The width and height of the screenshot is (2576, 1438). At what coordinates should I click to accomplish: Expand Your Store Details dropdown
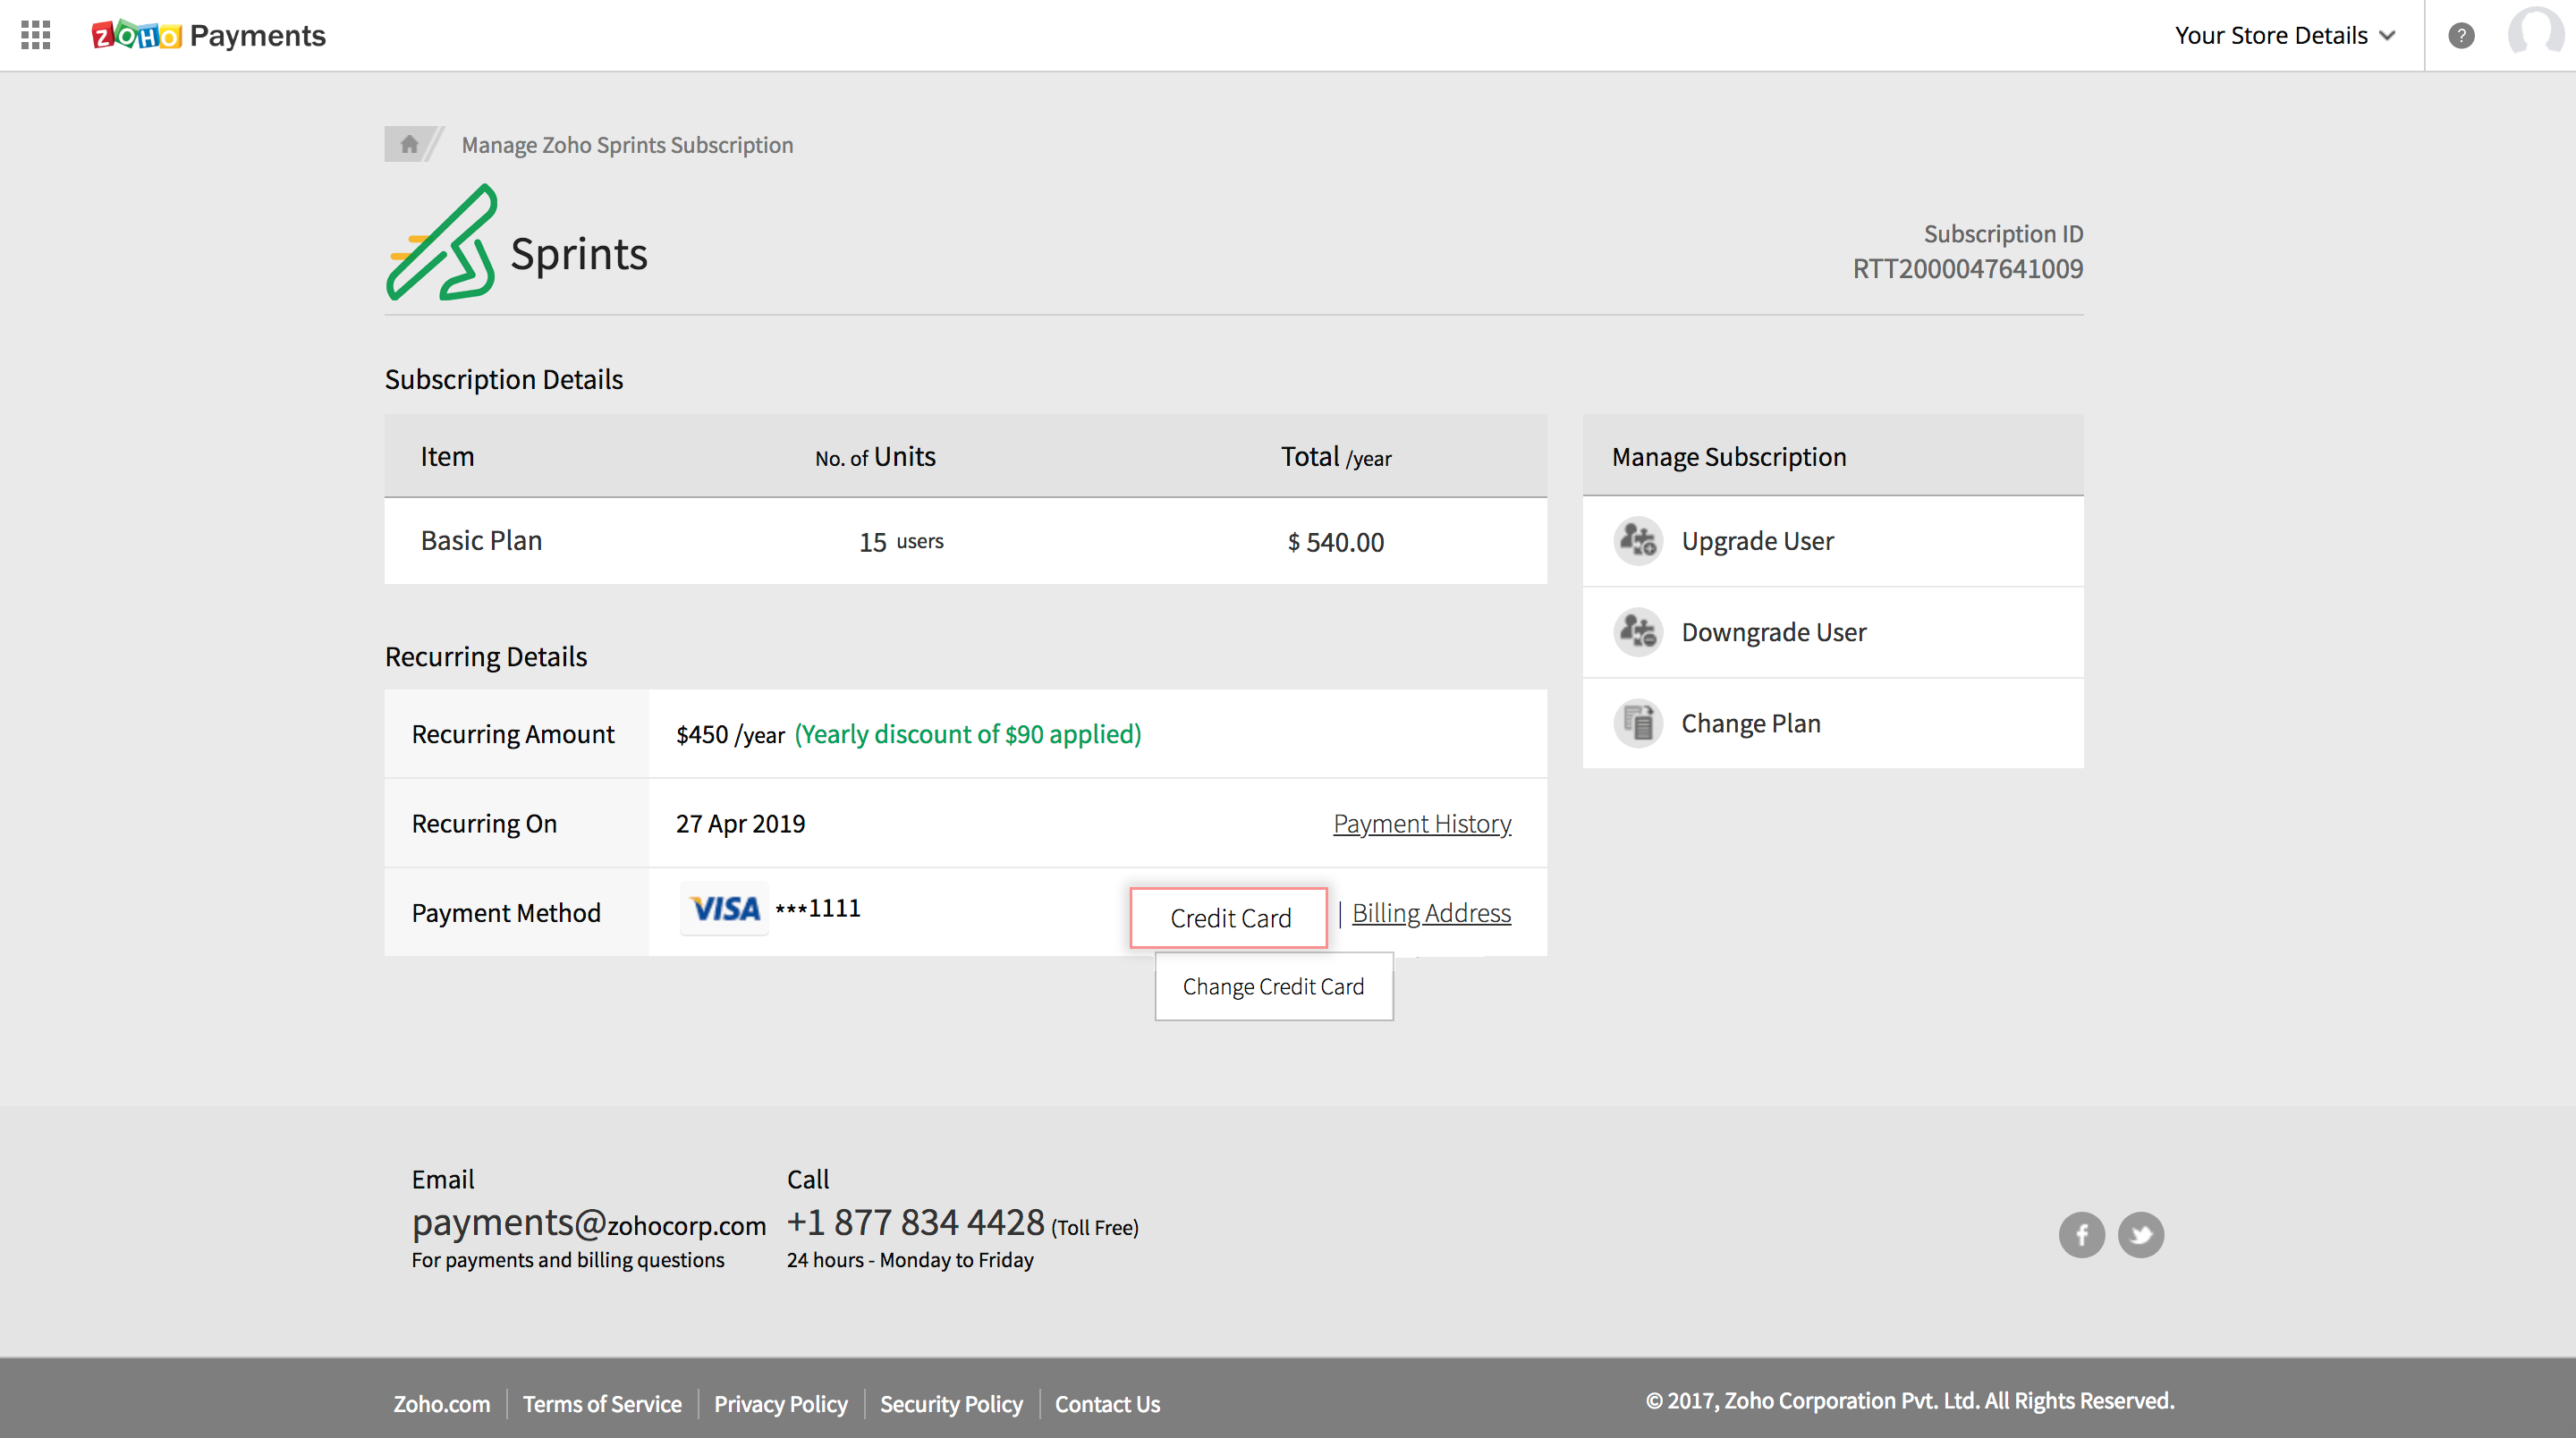2284,35
